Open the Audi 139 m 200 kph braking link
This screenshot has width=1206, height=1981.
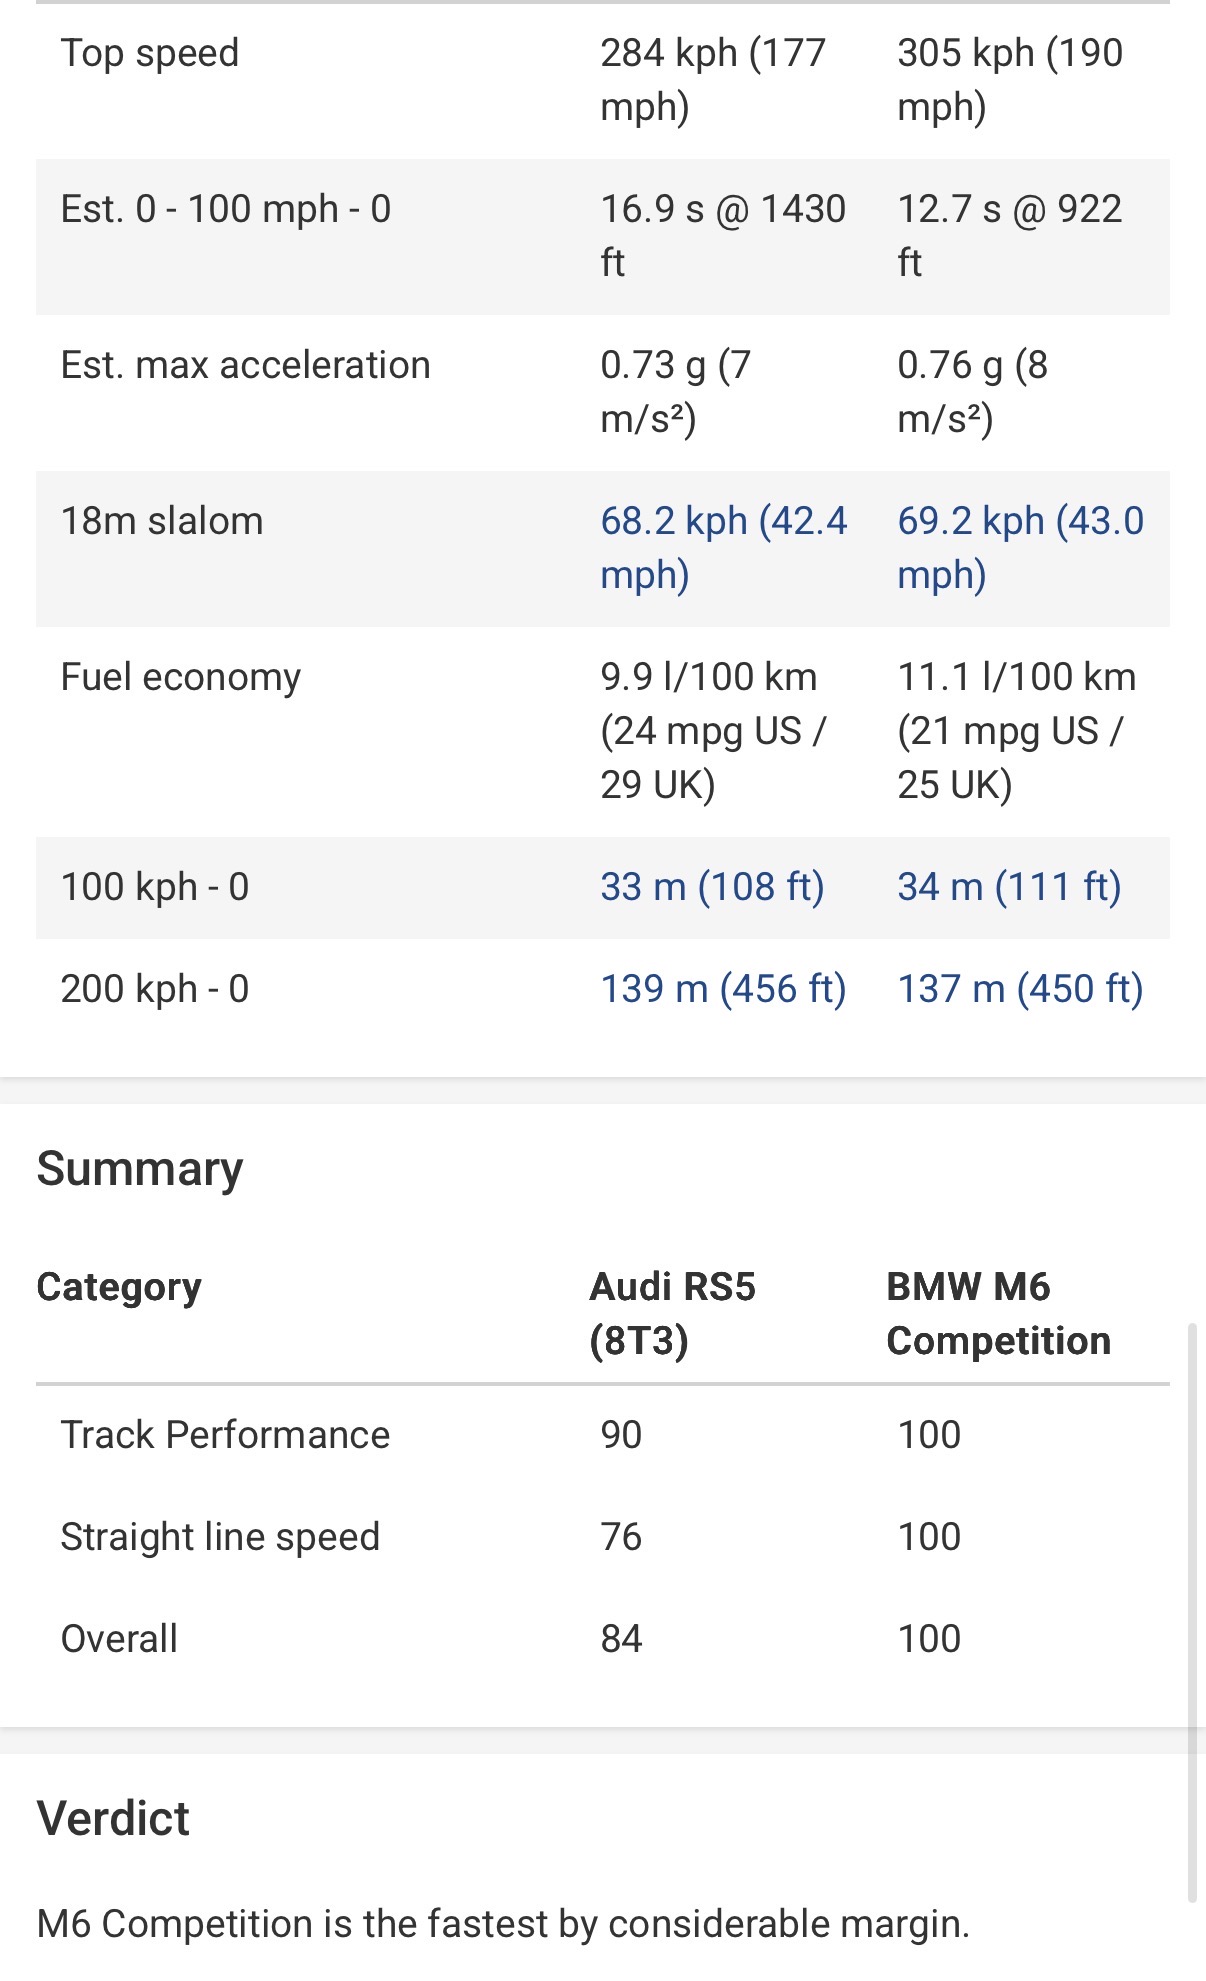point(723,989)
